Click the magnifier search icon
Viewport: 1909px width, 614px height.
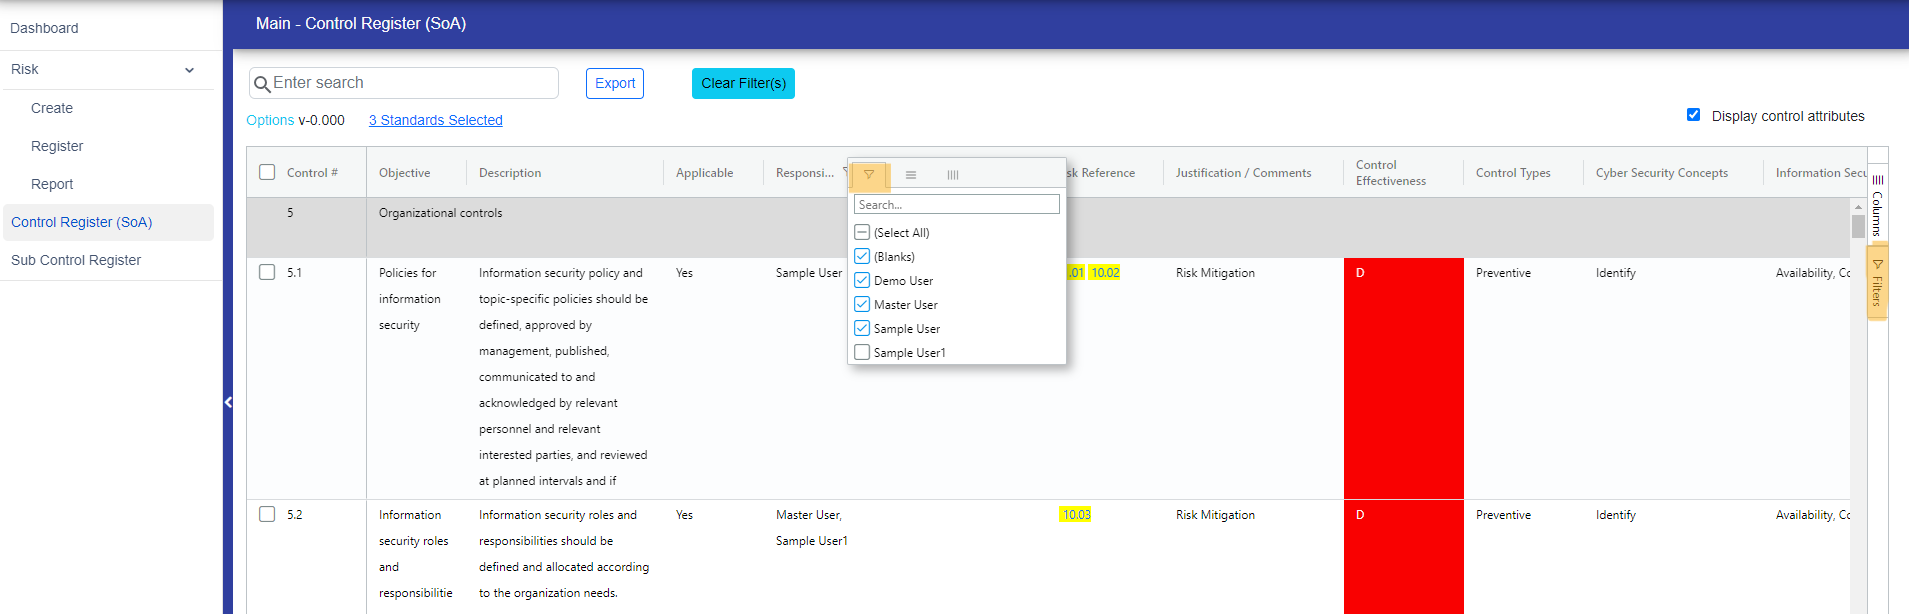(x=262, y=84)
